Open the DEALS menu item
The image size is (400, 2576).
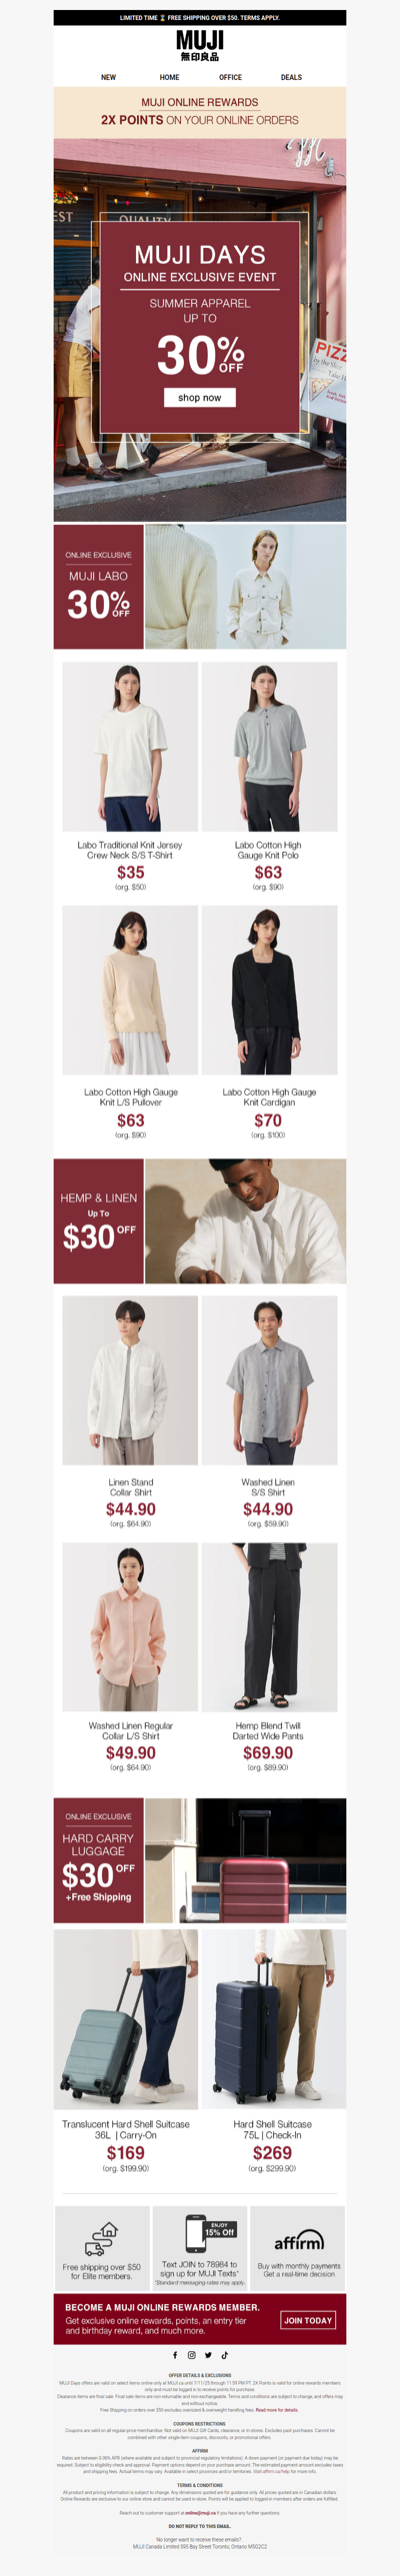[291, 77]
